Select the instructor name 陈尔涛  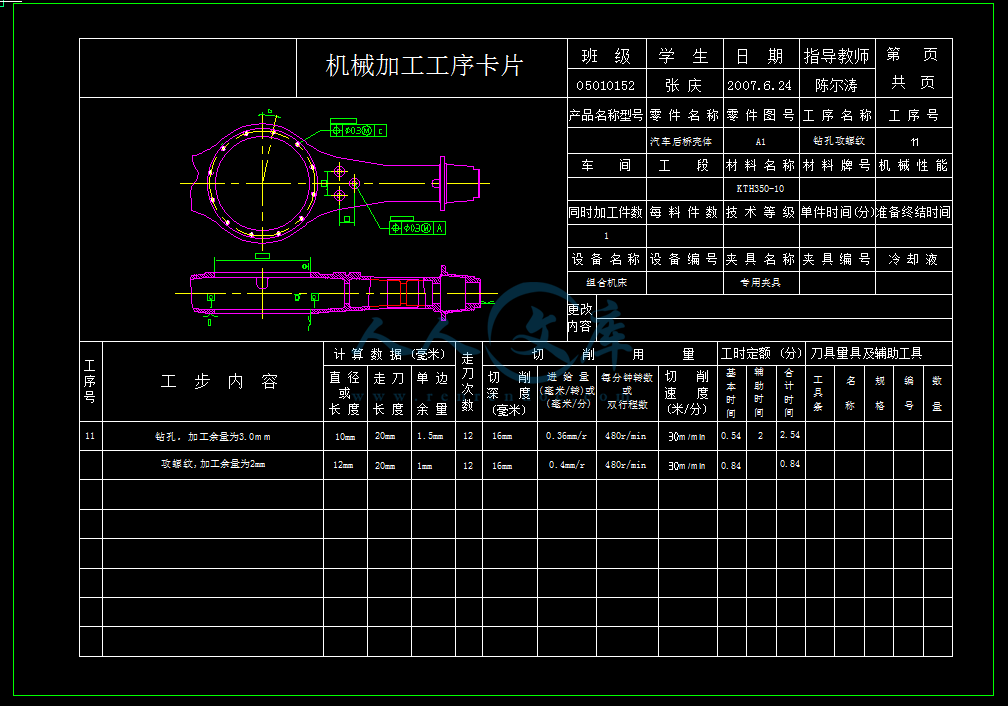pyautogui.click(x=836, y=86)
